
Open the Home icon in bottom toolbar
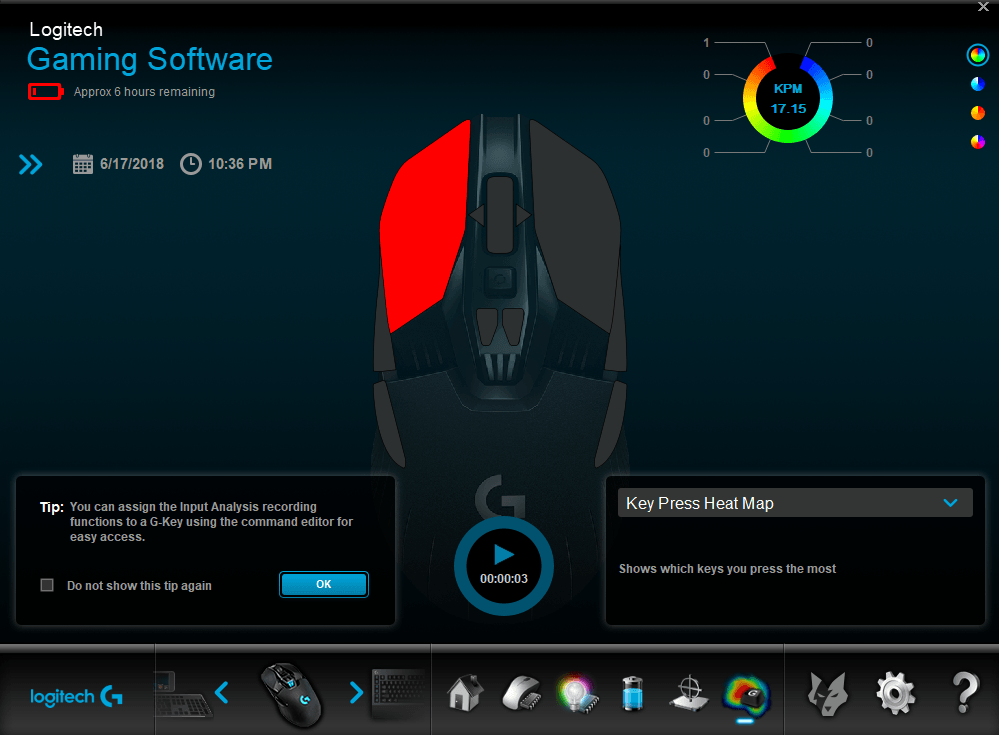(x=461, y=692)
